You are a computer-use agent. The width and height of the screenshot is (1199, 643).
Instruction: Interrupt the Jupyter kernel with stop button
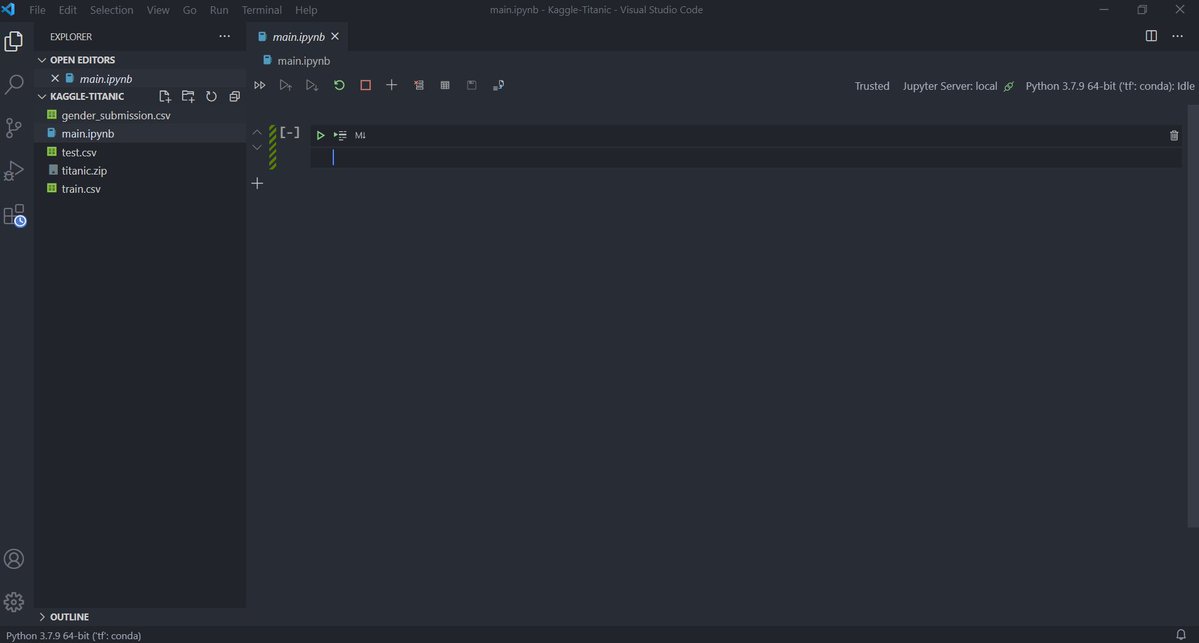coord(366,85)
